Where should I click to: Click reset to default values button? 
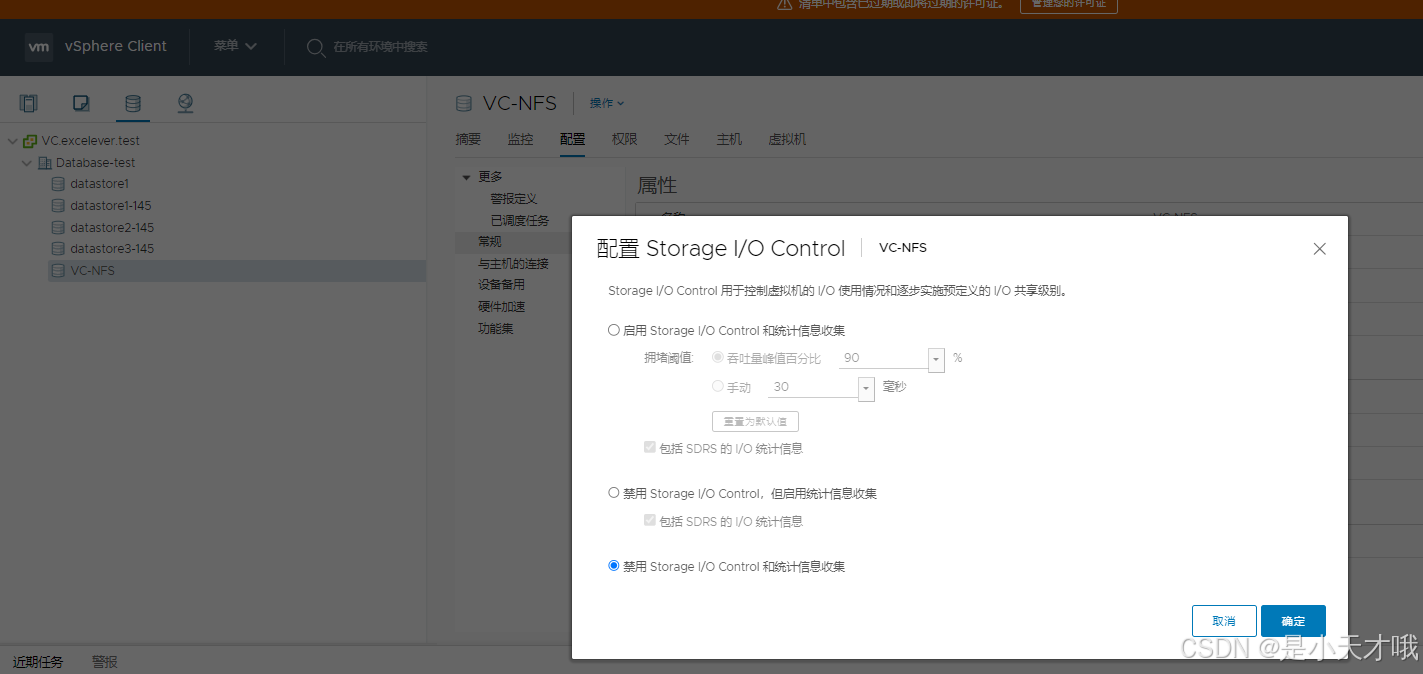pos(755,422)
